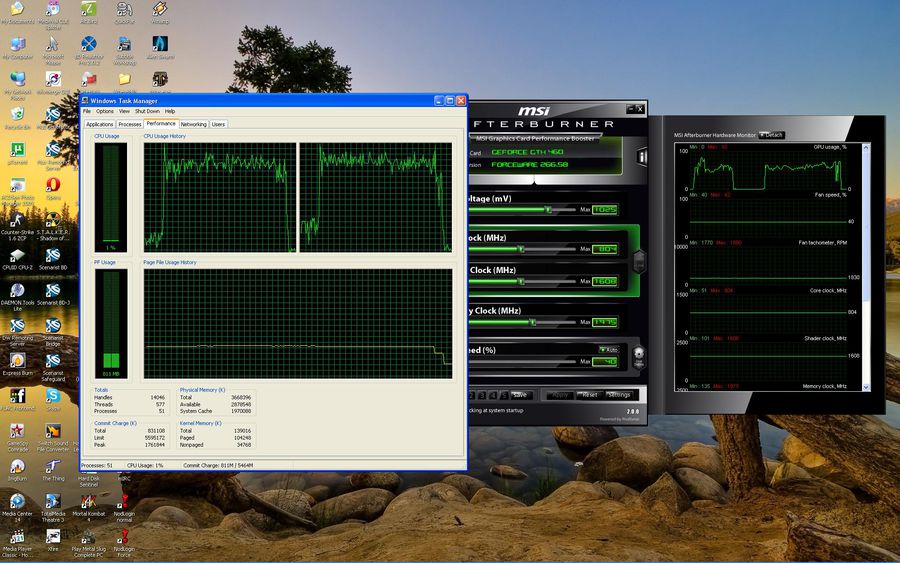Open Afterburner Settings button

pos(619,395)
